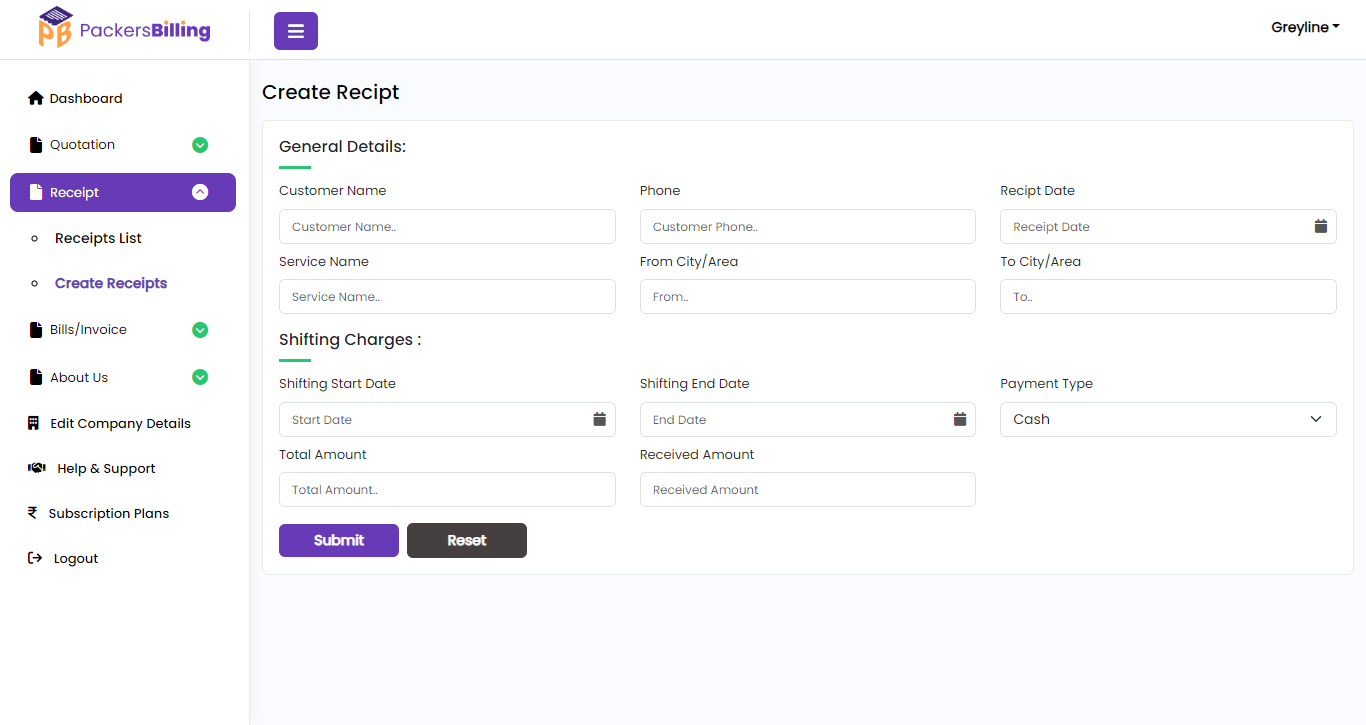Click calendar icon in Shifting End Date
Viewport: 1366px width, 725px height.
pos(959,420)
